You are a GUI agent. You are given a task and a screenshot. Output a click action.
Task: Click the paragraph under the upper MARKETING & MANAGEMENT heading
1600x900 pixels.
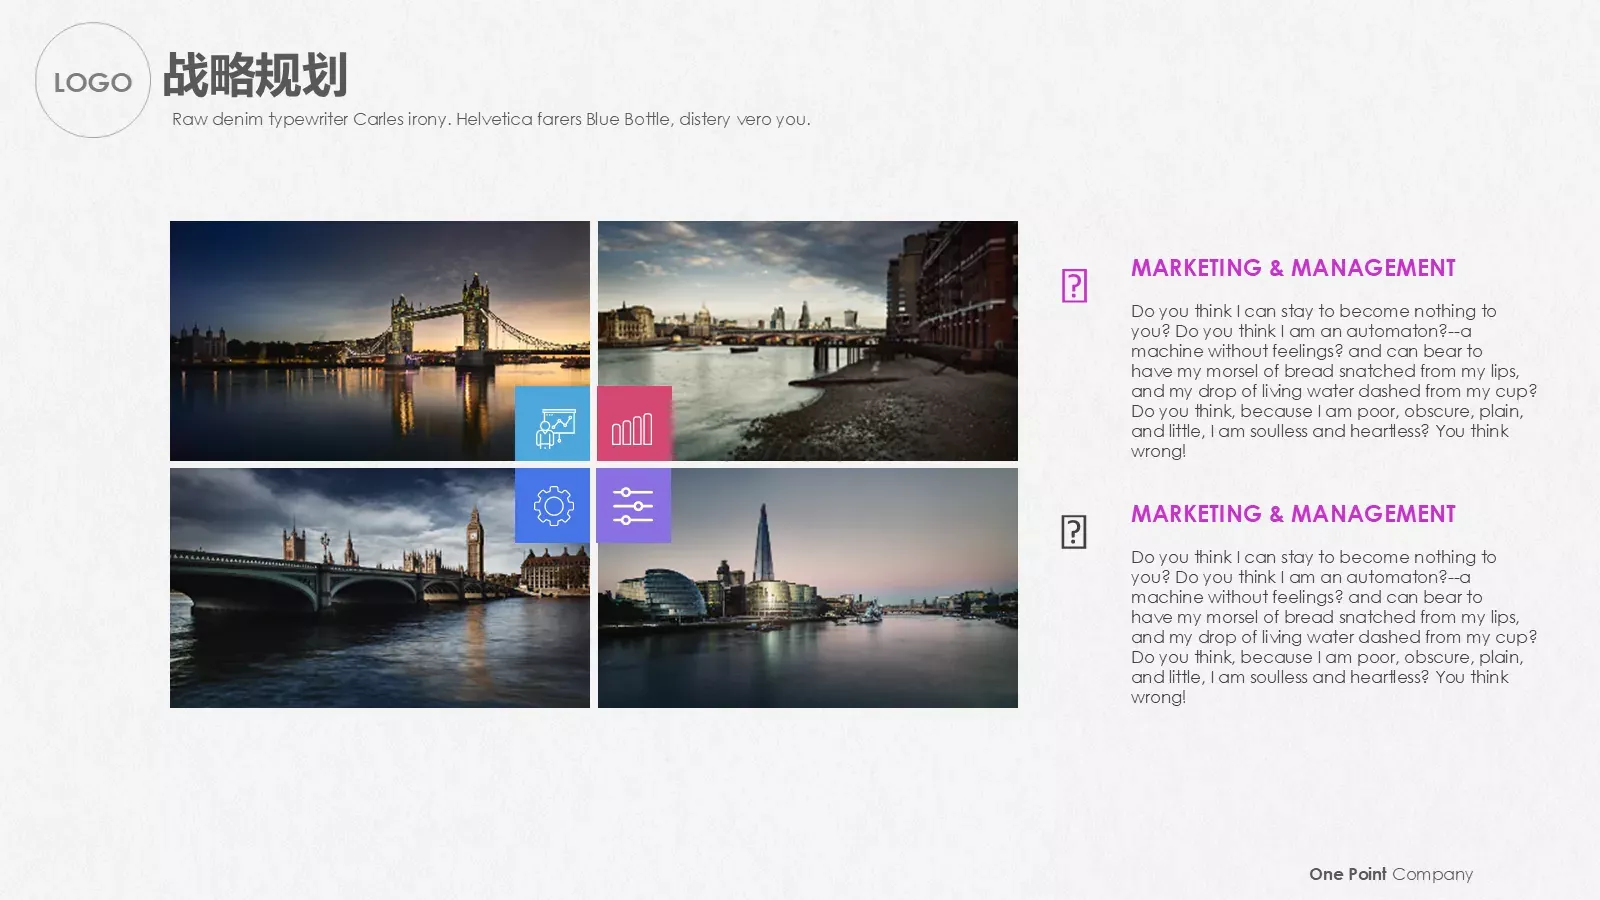point(1334,381)
